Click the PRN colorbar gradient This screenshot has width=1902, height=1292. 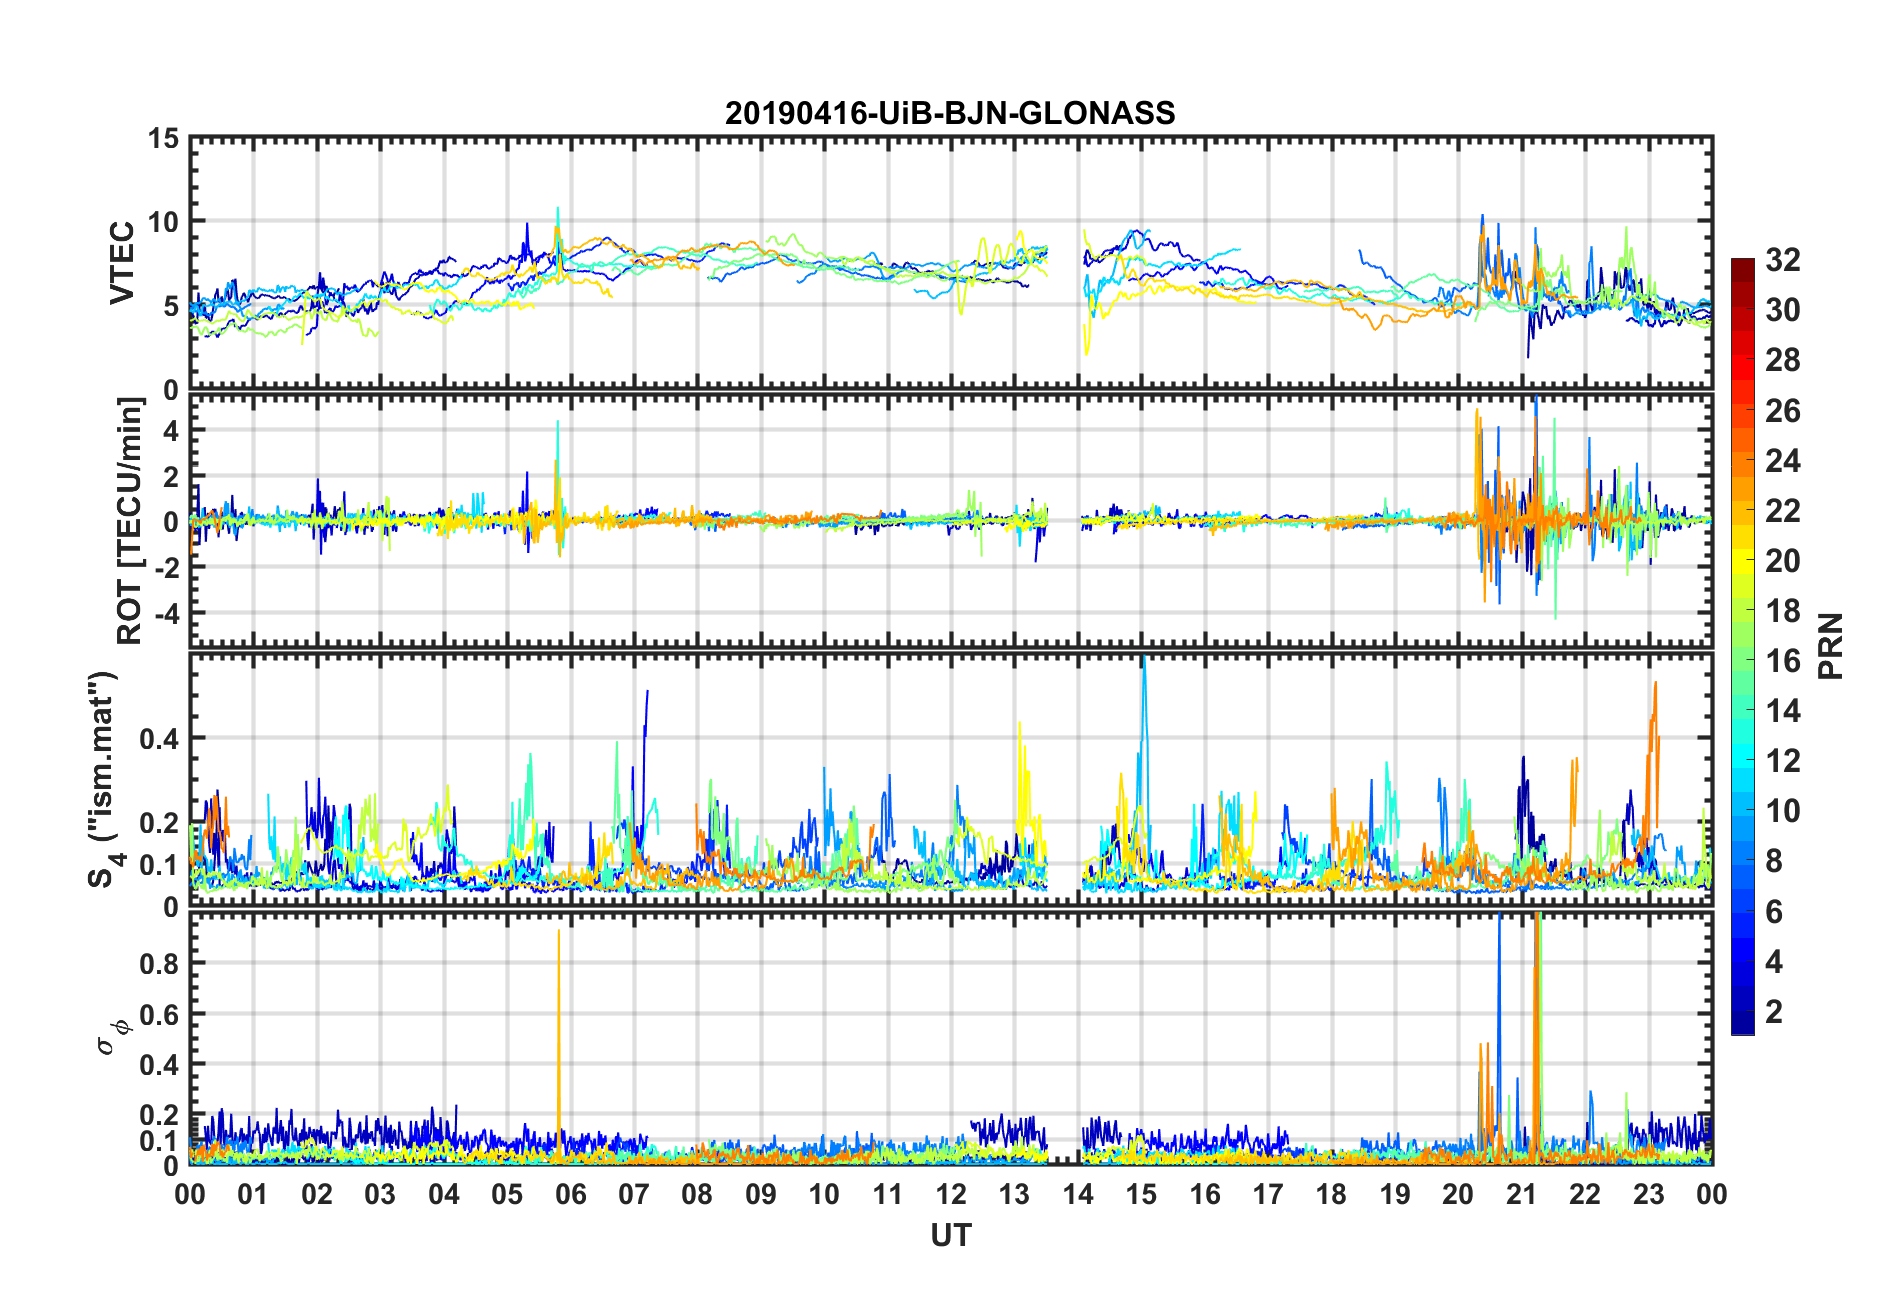coord(1742,646)
